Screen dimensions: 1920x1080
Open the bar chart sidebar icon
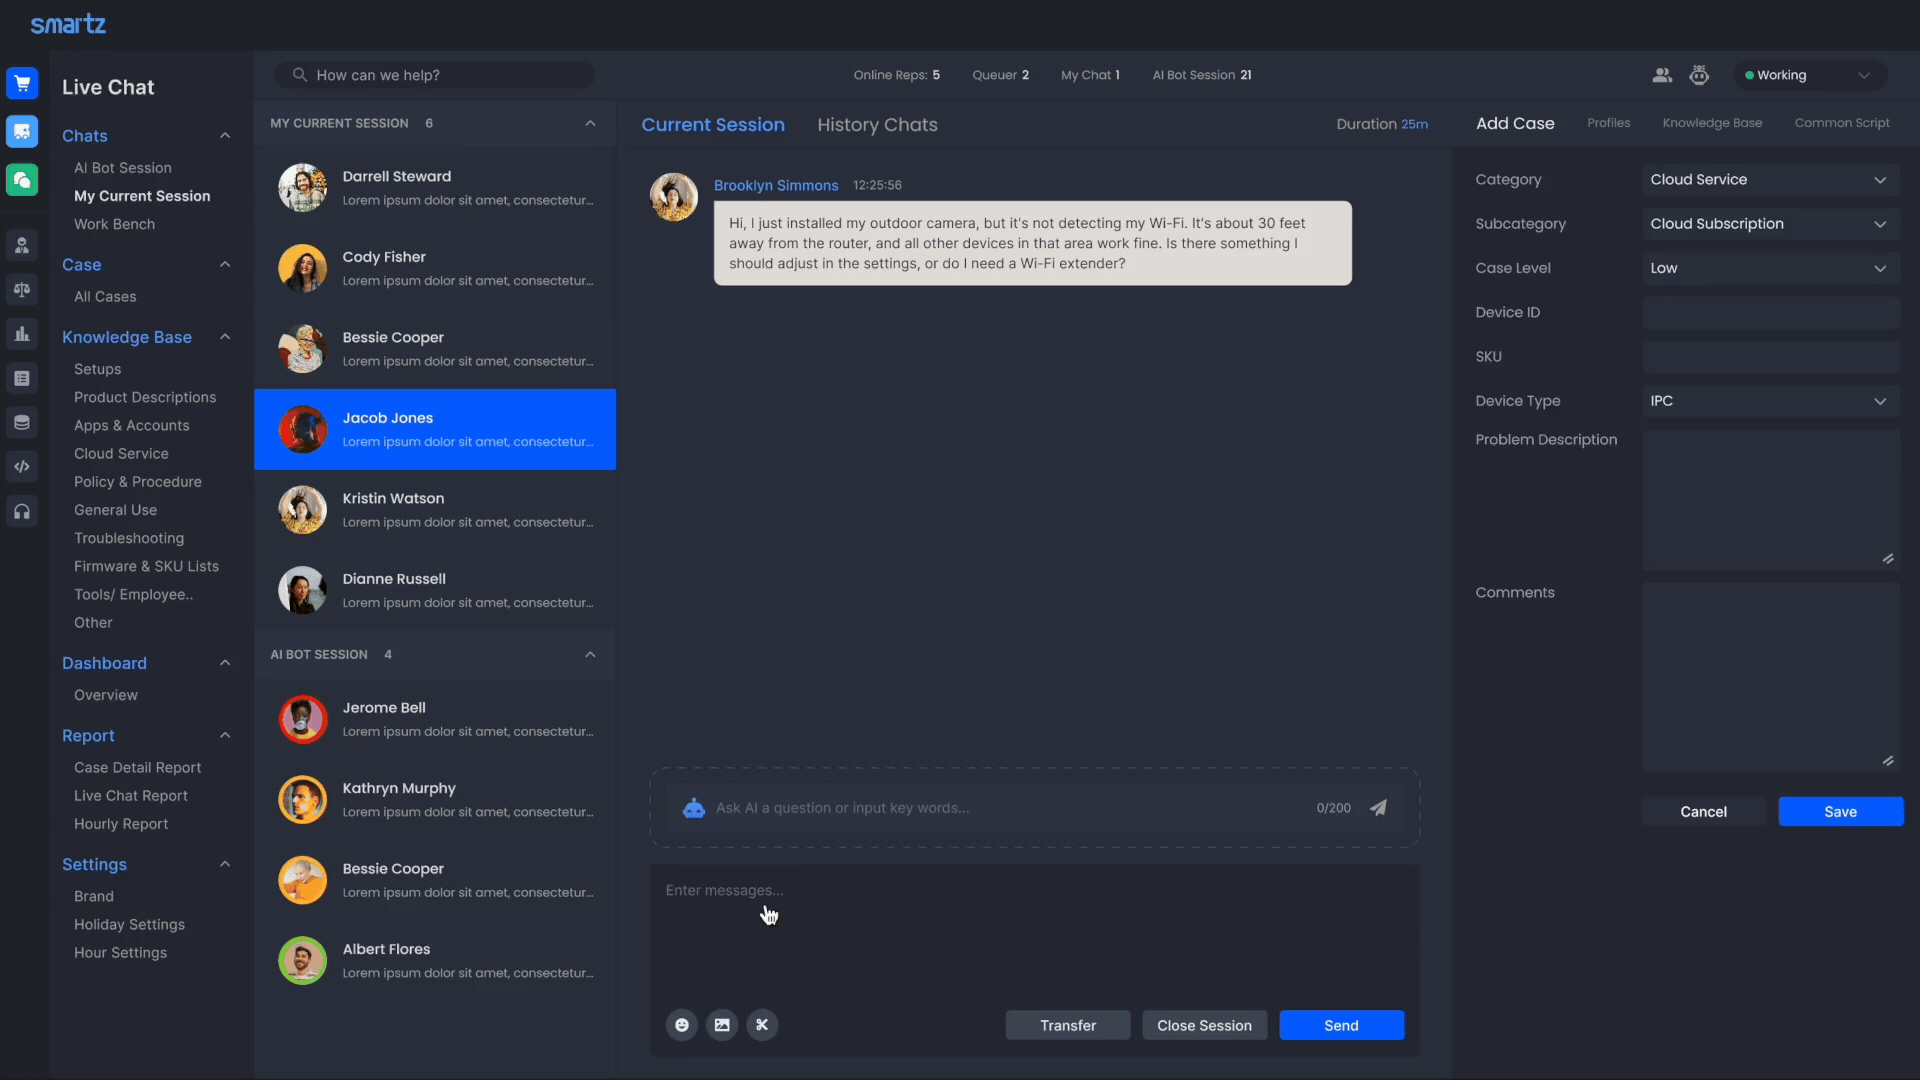click(22, 334)
